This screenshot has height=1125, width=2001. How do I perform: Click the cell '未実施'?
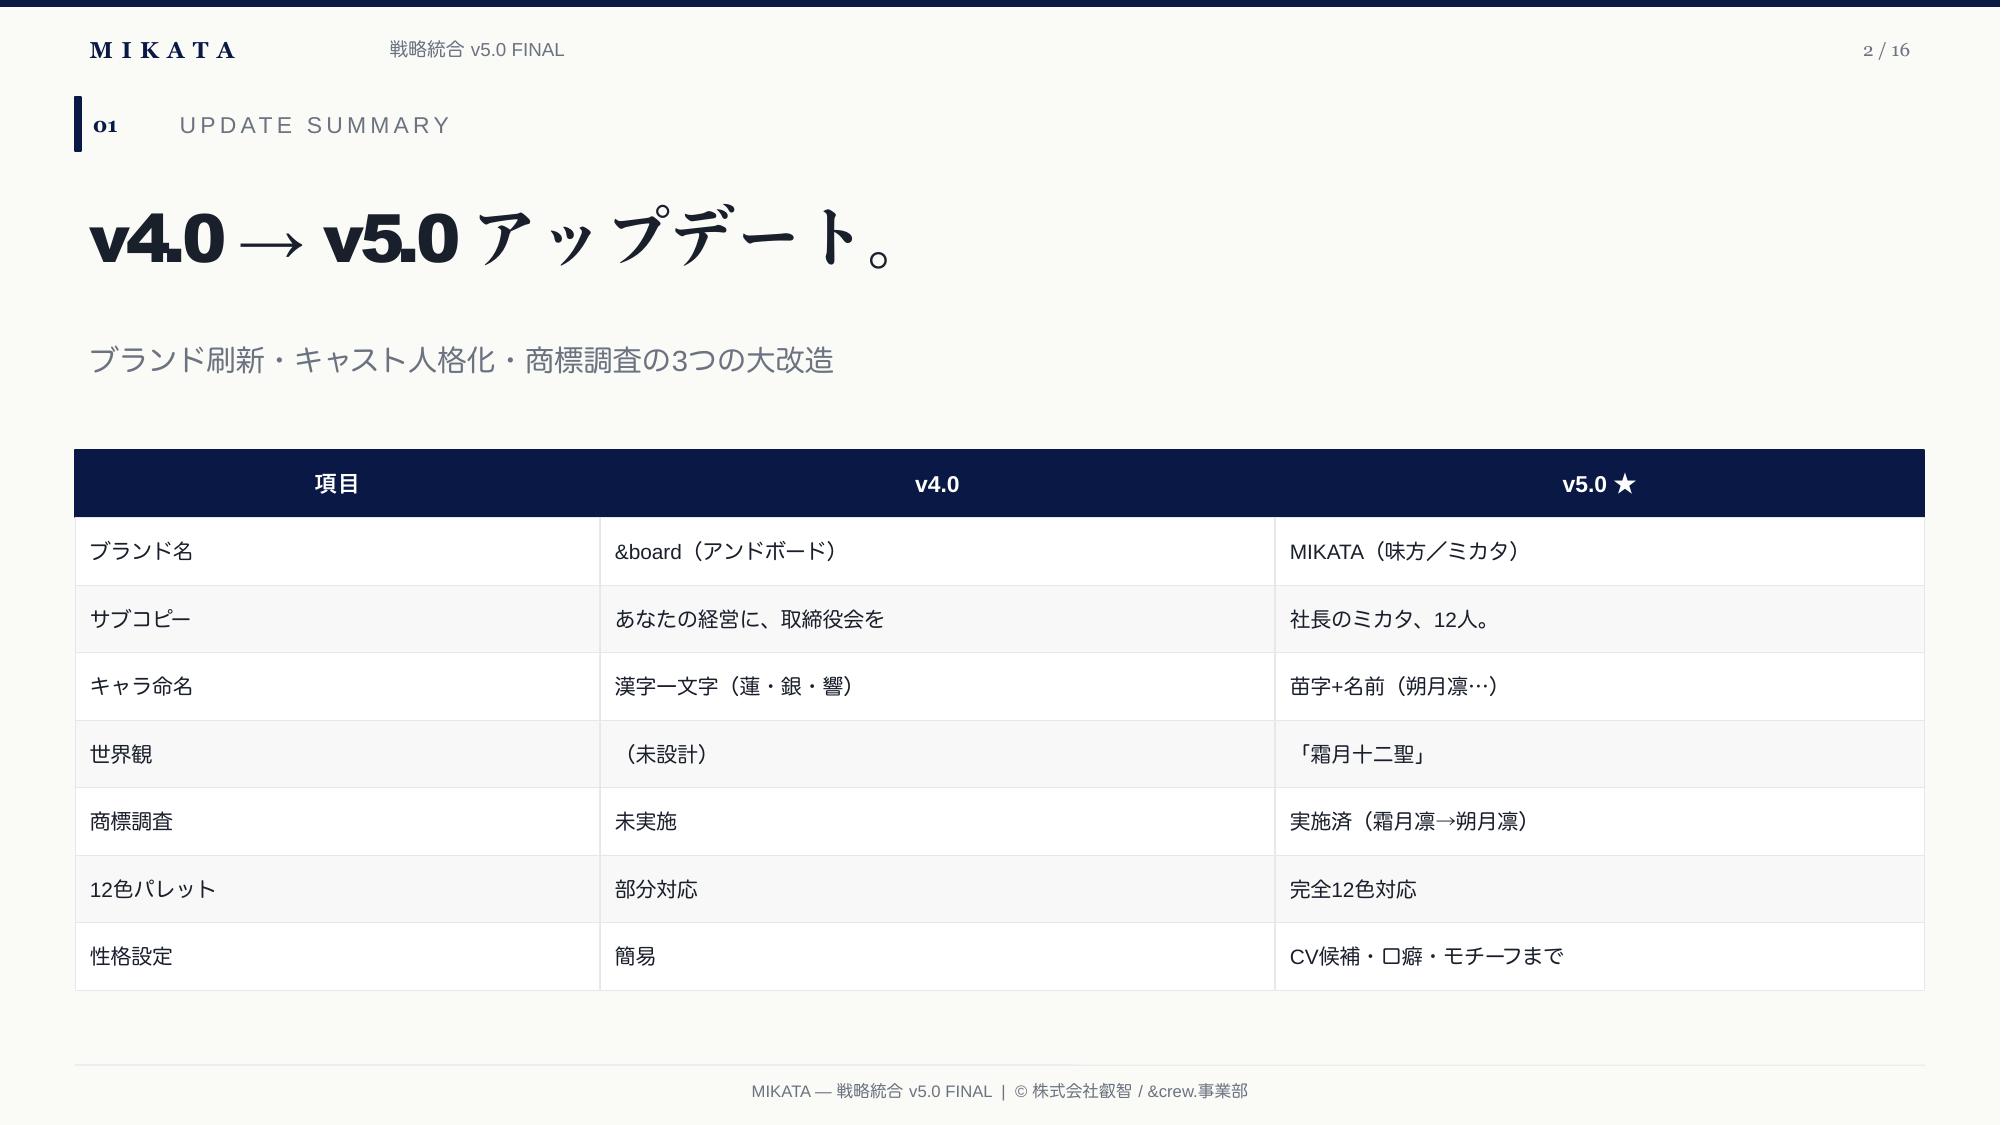coord(937,822)
